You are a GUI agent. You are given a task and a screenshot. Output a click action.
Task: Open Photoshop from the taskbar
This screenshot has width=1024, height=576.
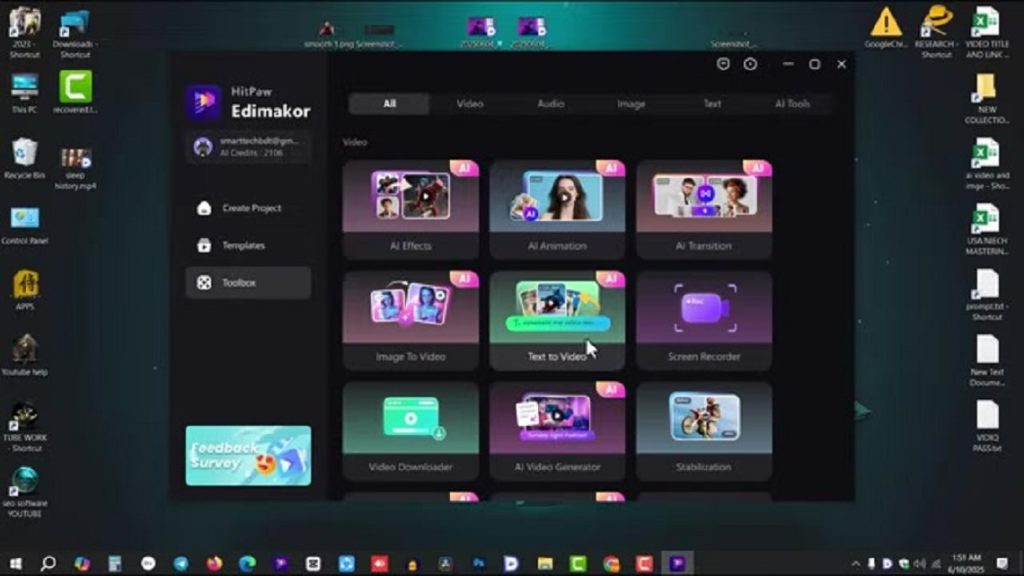pos(479,564)
